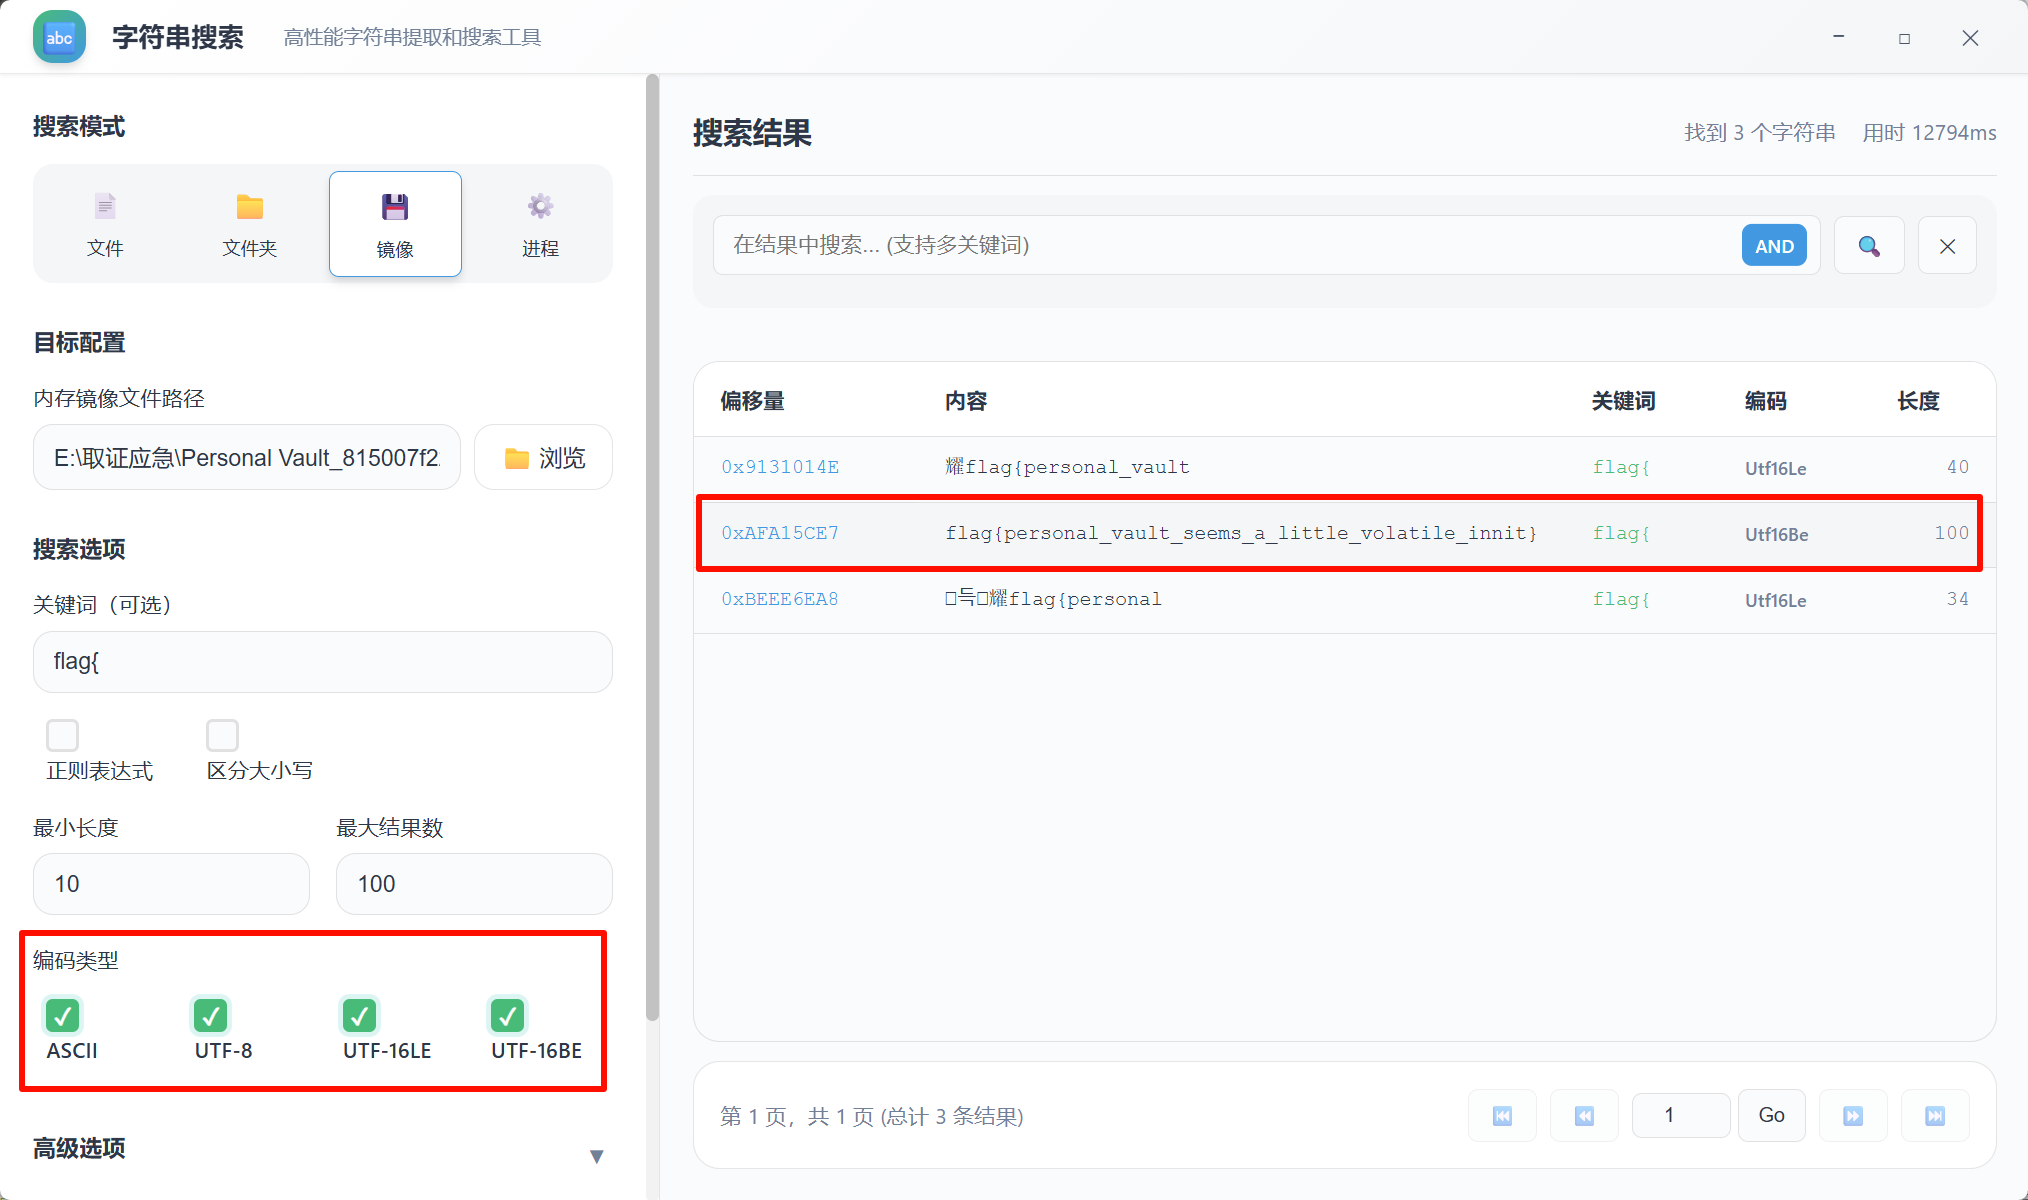This screenshot has width=2028, height=1200.
Task: Expand the 高级选项 advanced options section
Action: tap(596, 1156)
